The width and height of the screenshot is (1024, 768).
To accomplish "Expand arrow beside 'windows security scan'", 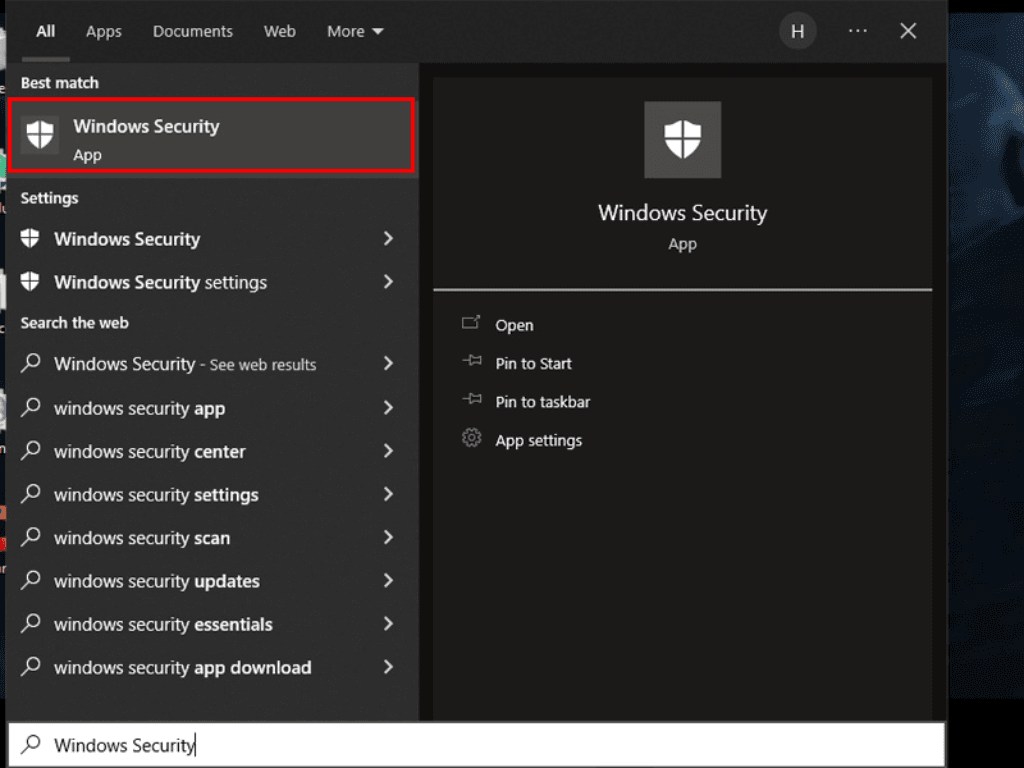I will coord(388,538).
